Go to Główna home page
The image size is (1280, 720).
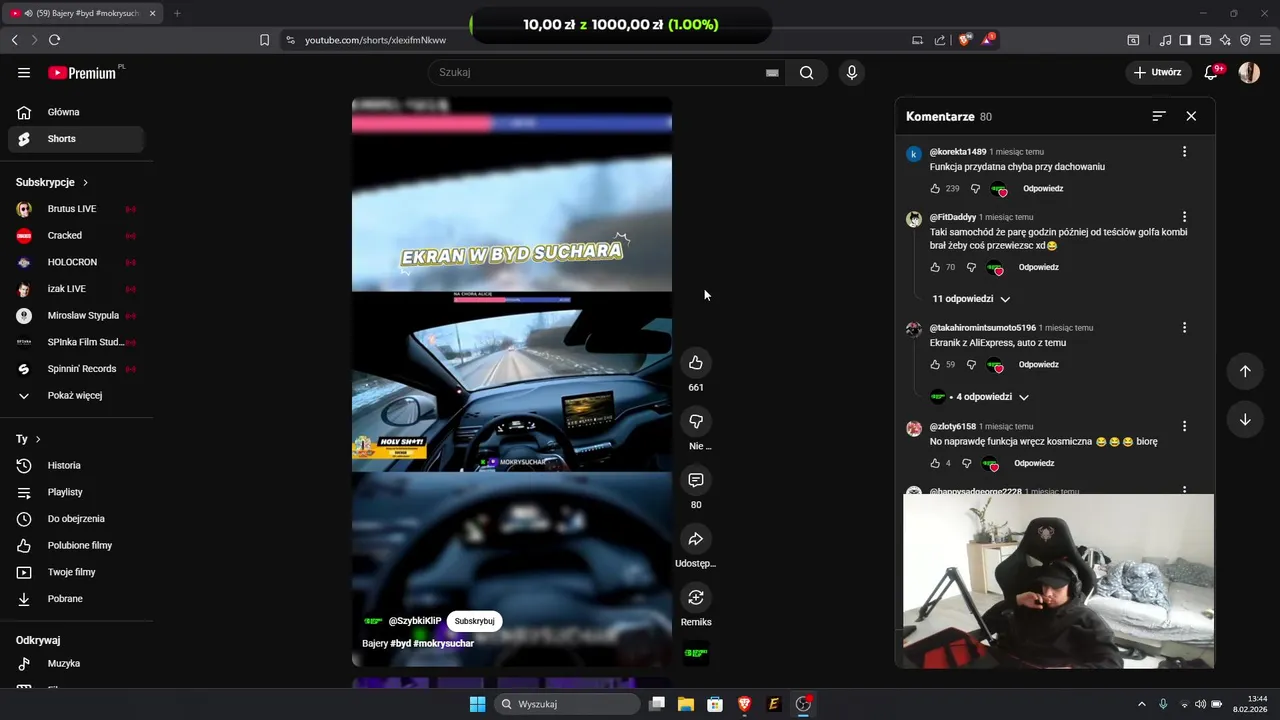click(x=76, y=112)
